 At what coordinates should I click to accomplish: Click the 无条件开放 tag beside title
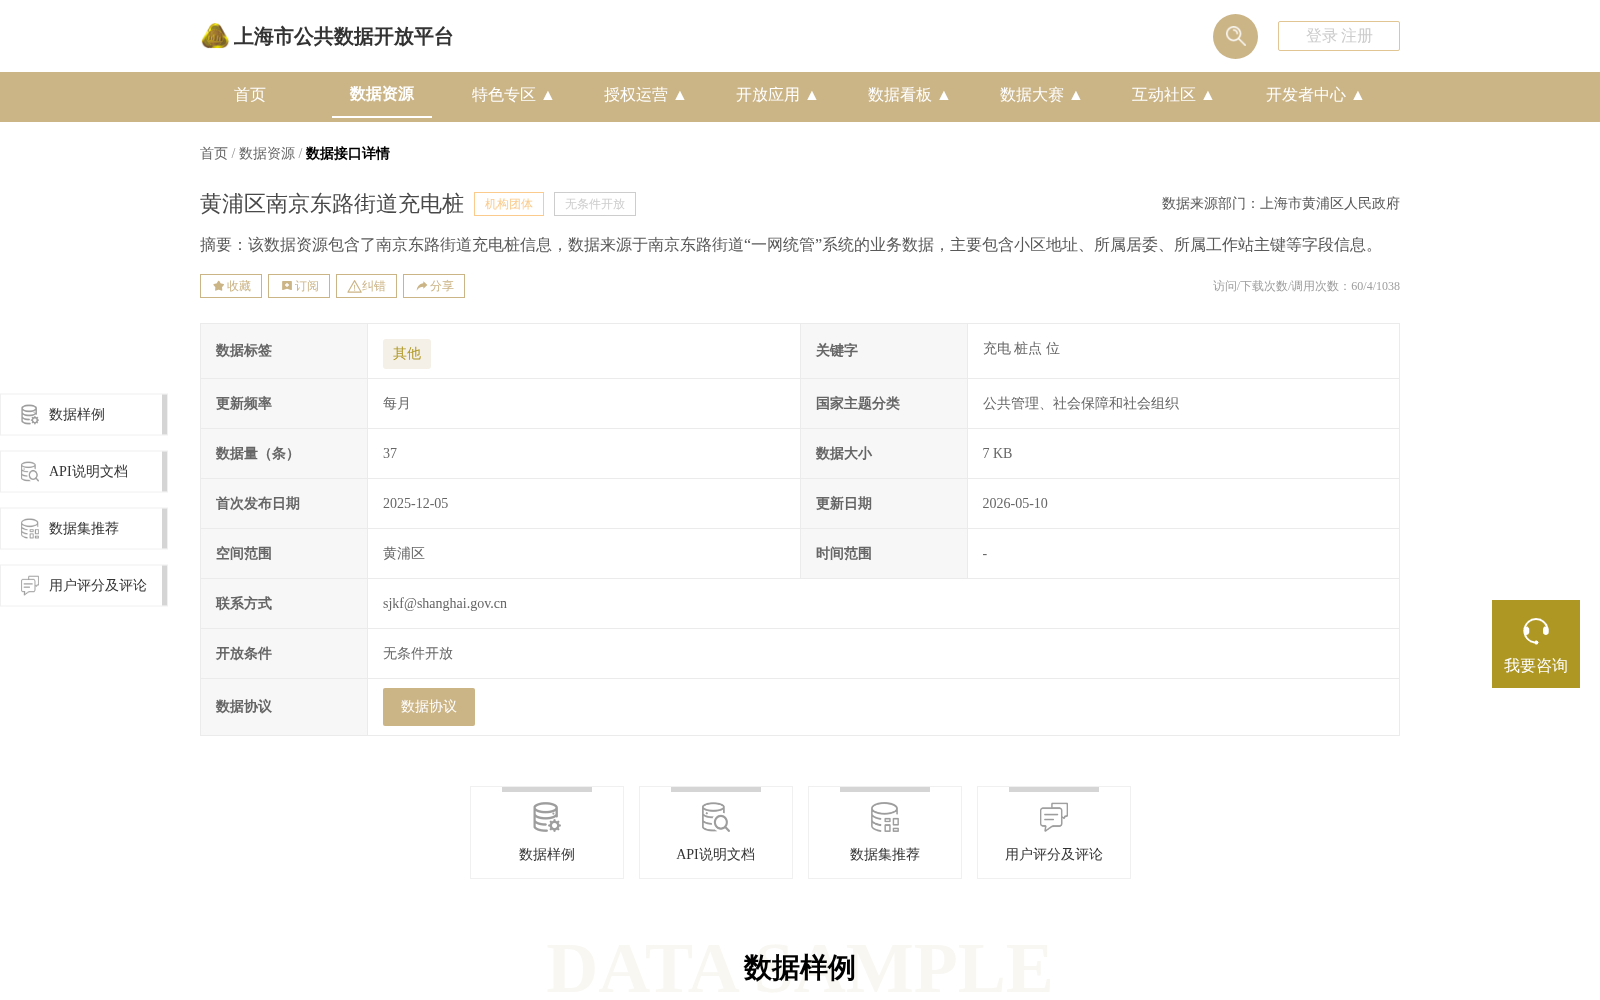tap(595, 204)
